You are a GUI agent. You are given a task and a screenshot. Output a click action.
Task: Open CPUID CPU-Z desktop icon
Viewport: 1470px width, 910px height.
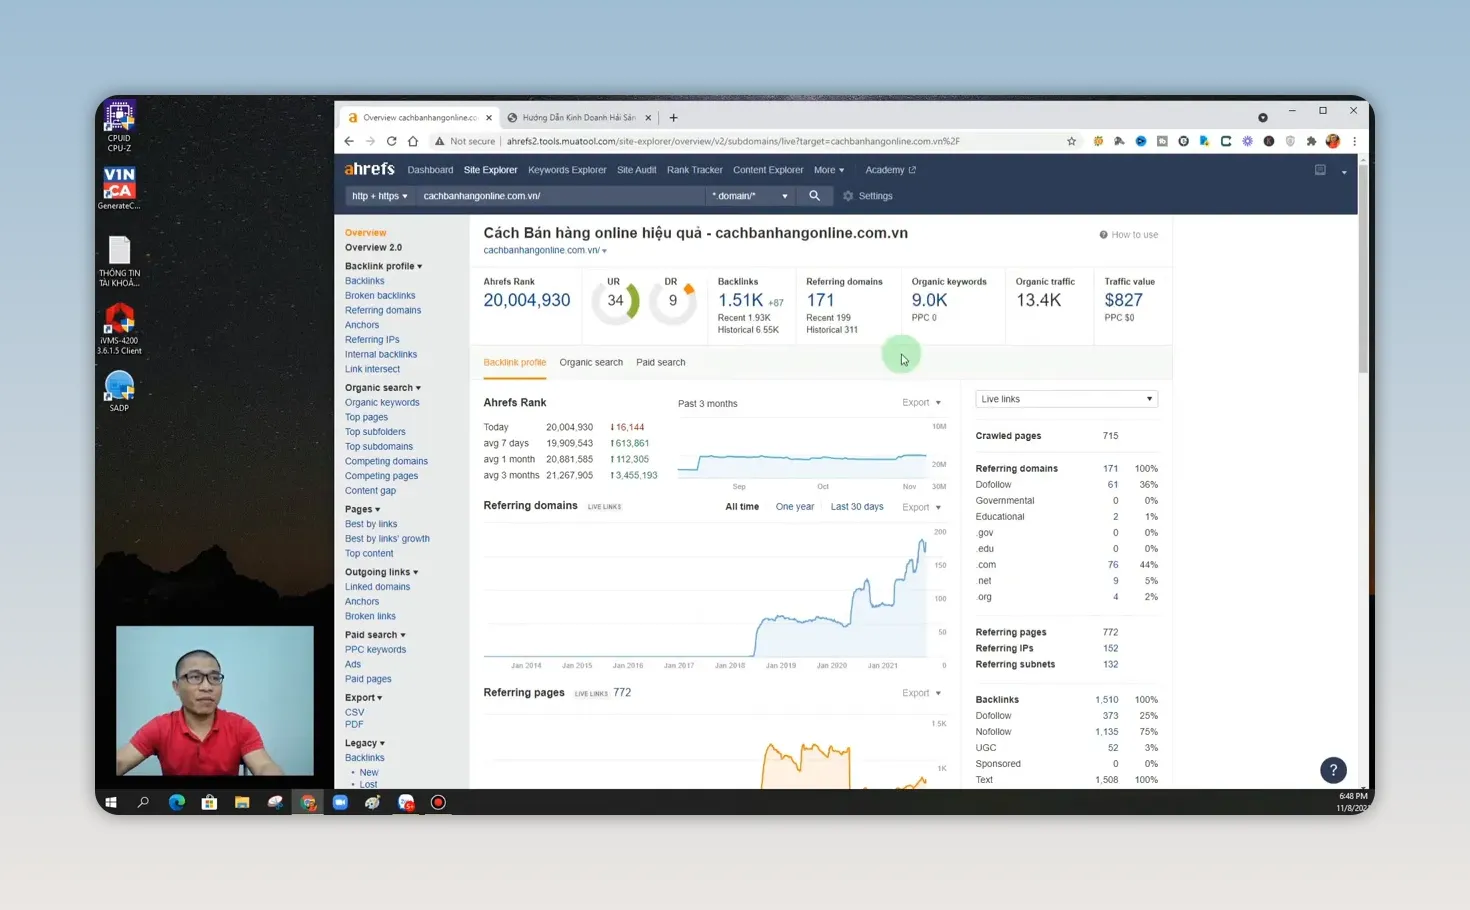(x=119, y=127)
